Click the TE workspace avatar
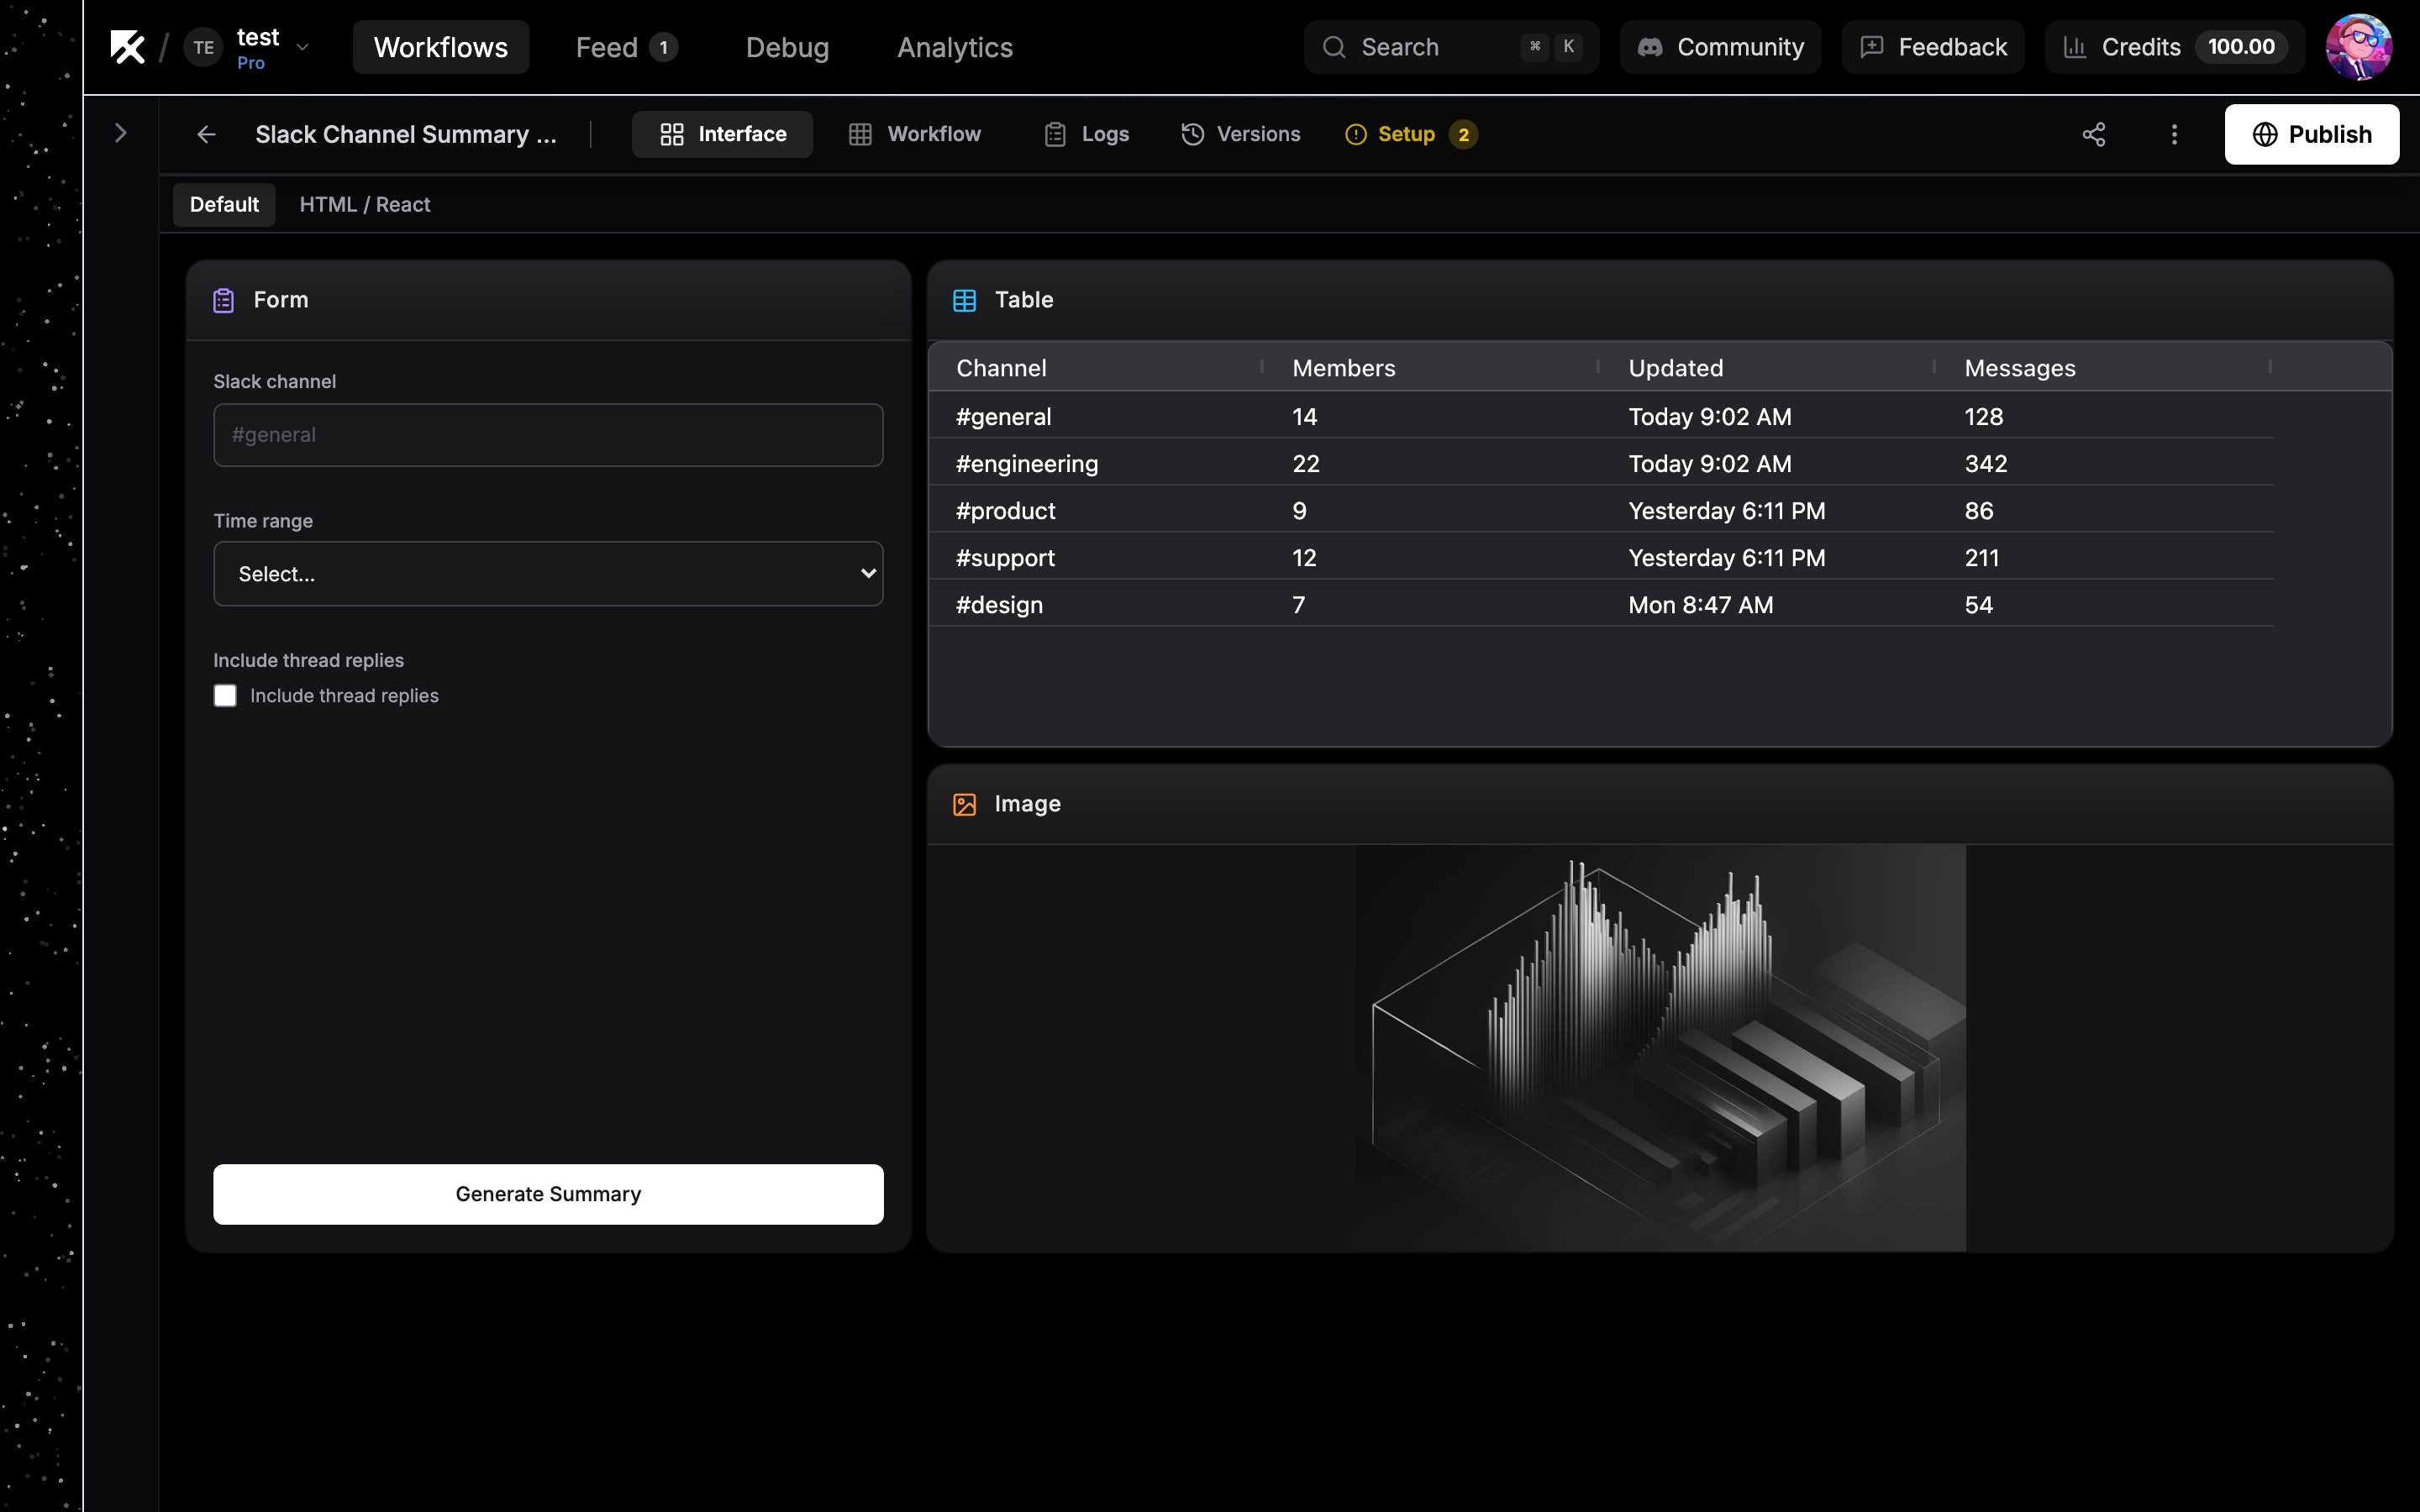Image resolution: width=2420 pixels, height=1512 pixels. click(x=204, y=47)
